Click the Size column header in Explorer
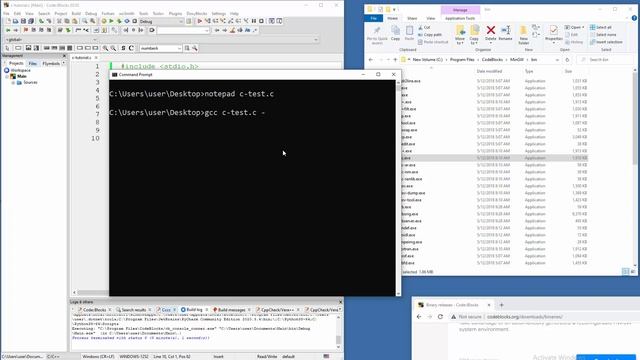The width and height of the screenshot is (640, 360). 568,71
